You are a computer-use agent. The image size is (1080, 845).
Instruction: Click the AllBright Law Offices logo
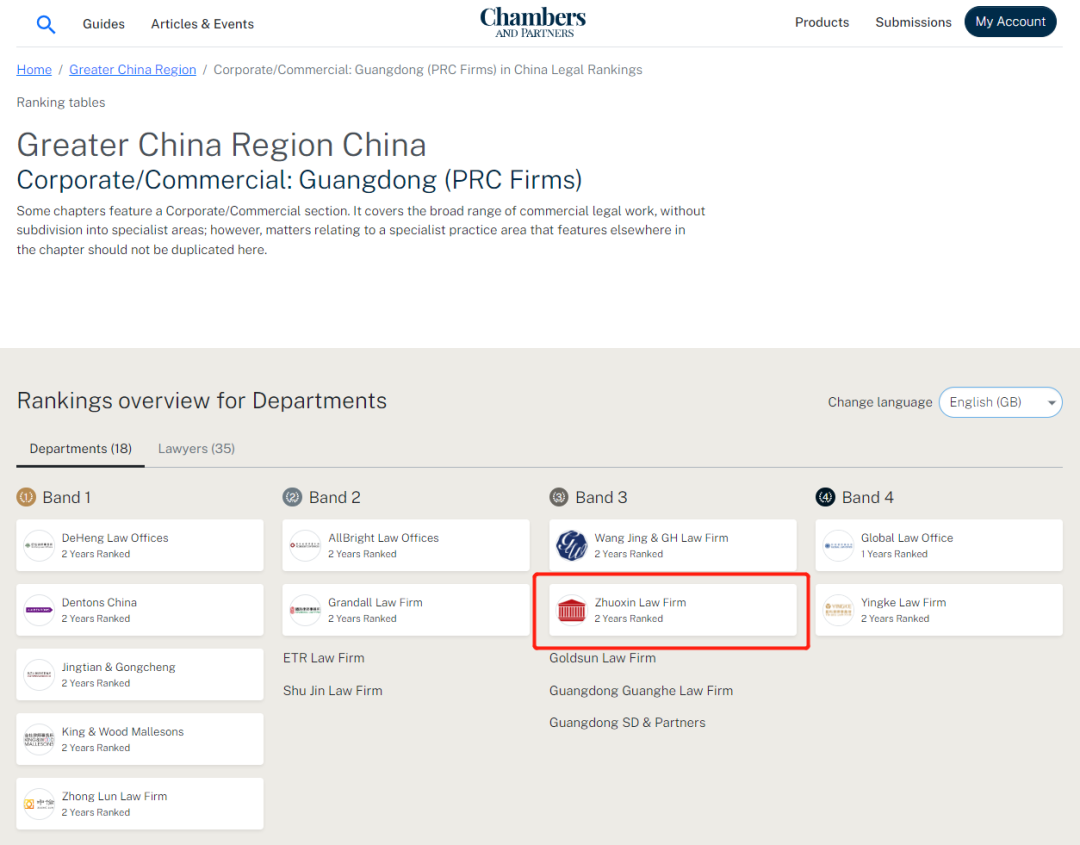coord(305,545)
